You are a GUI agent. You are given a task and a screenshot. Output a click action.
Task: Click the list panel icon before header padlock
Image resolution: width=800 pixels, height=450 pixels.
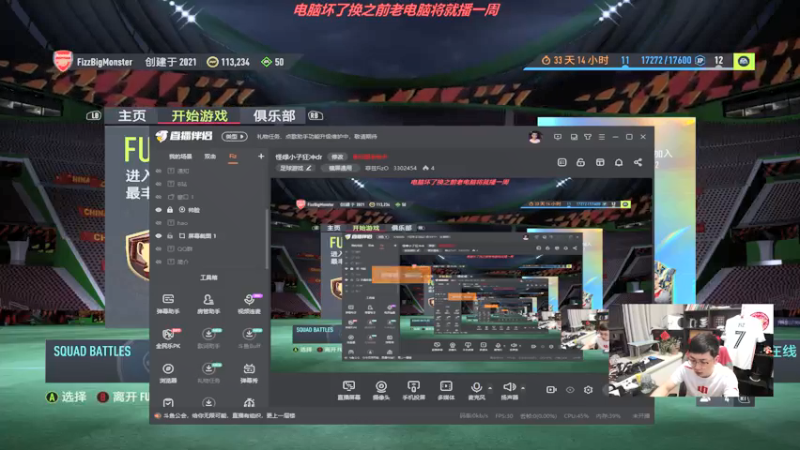(562, 162)
